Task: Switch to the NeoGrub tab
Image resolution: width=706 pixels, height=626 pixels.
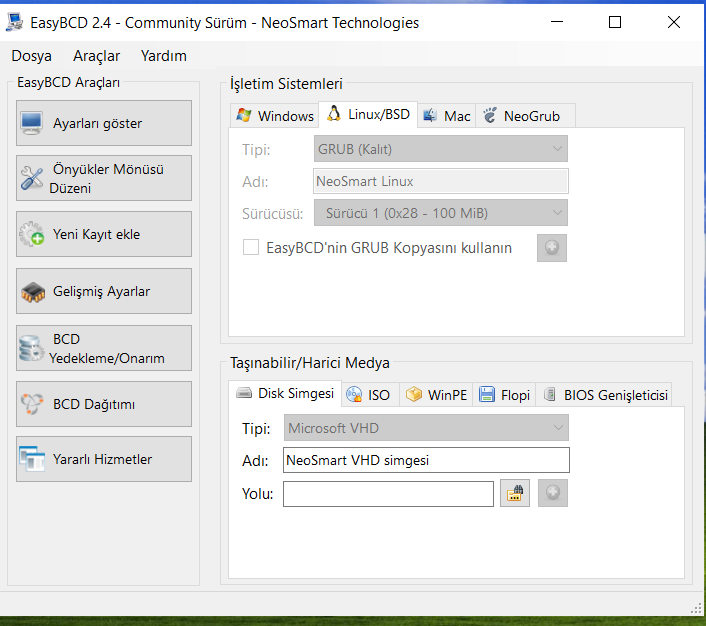Action: [x=525, y=116]
